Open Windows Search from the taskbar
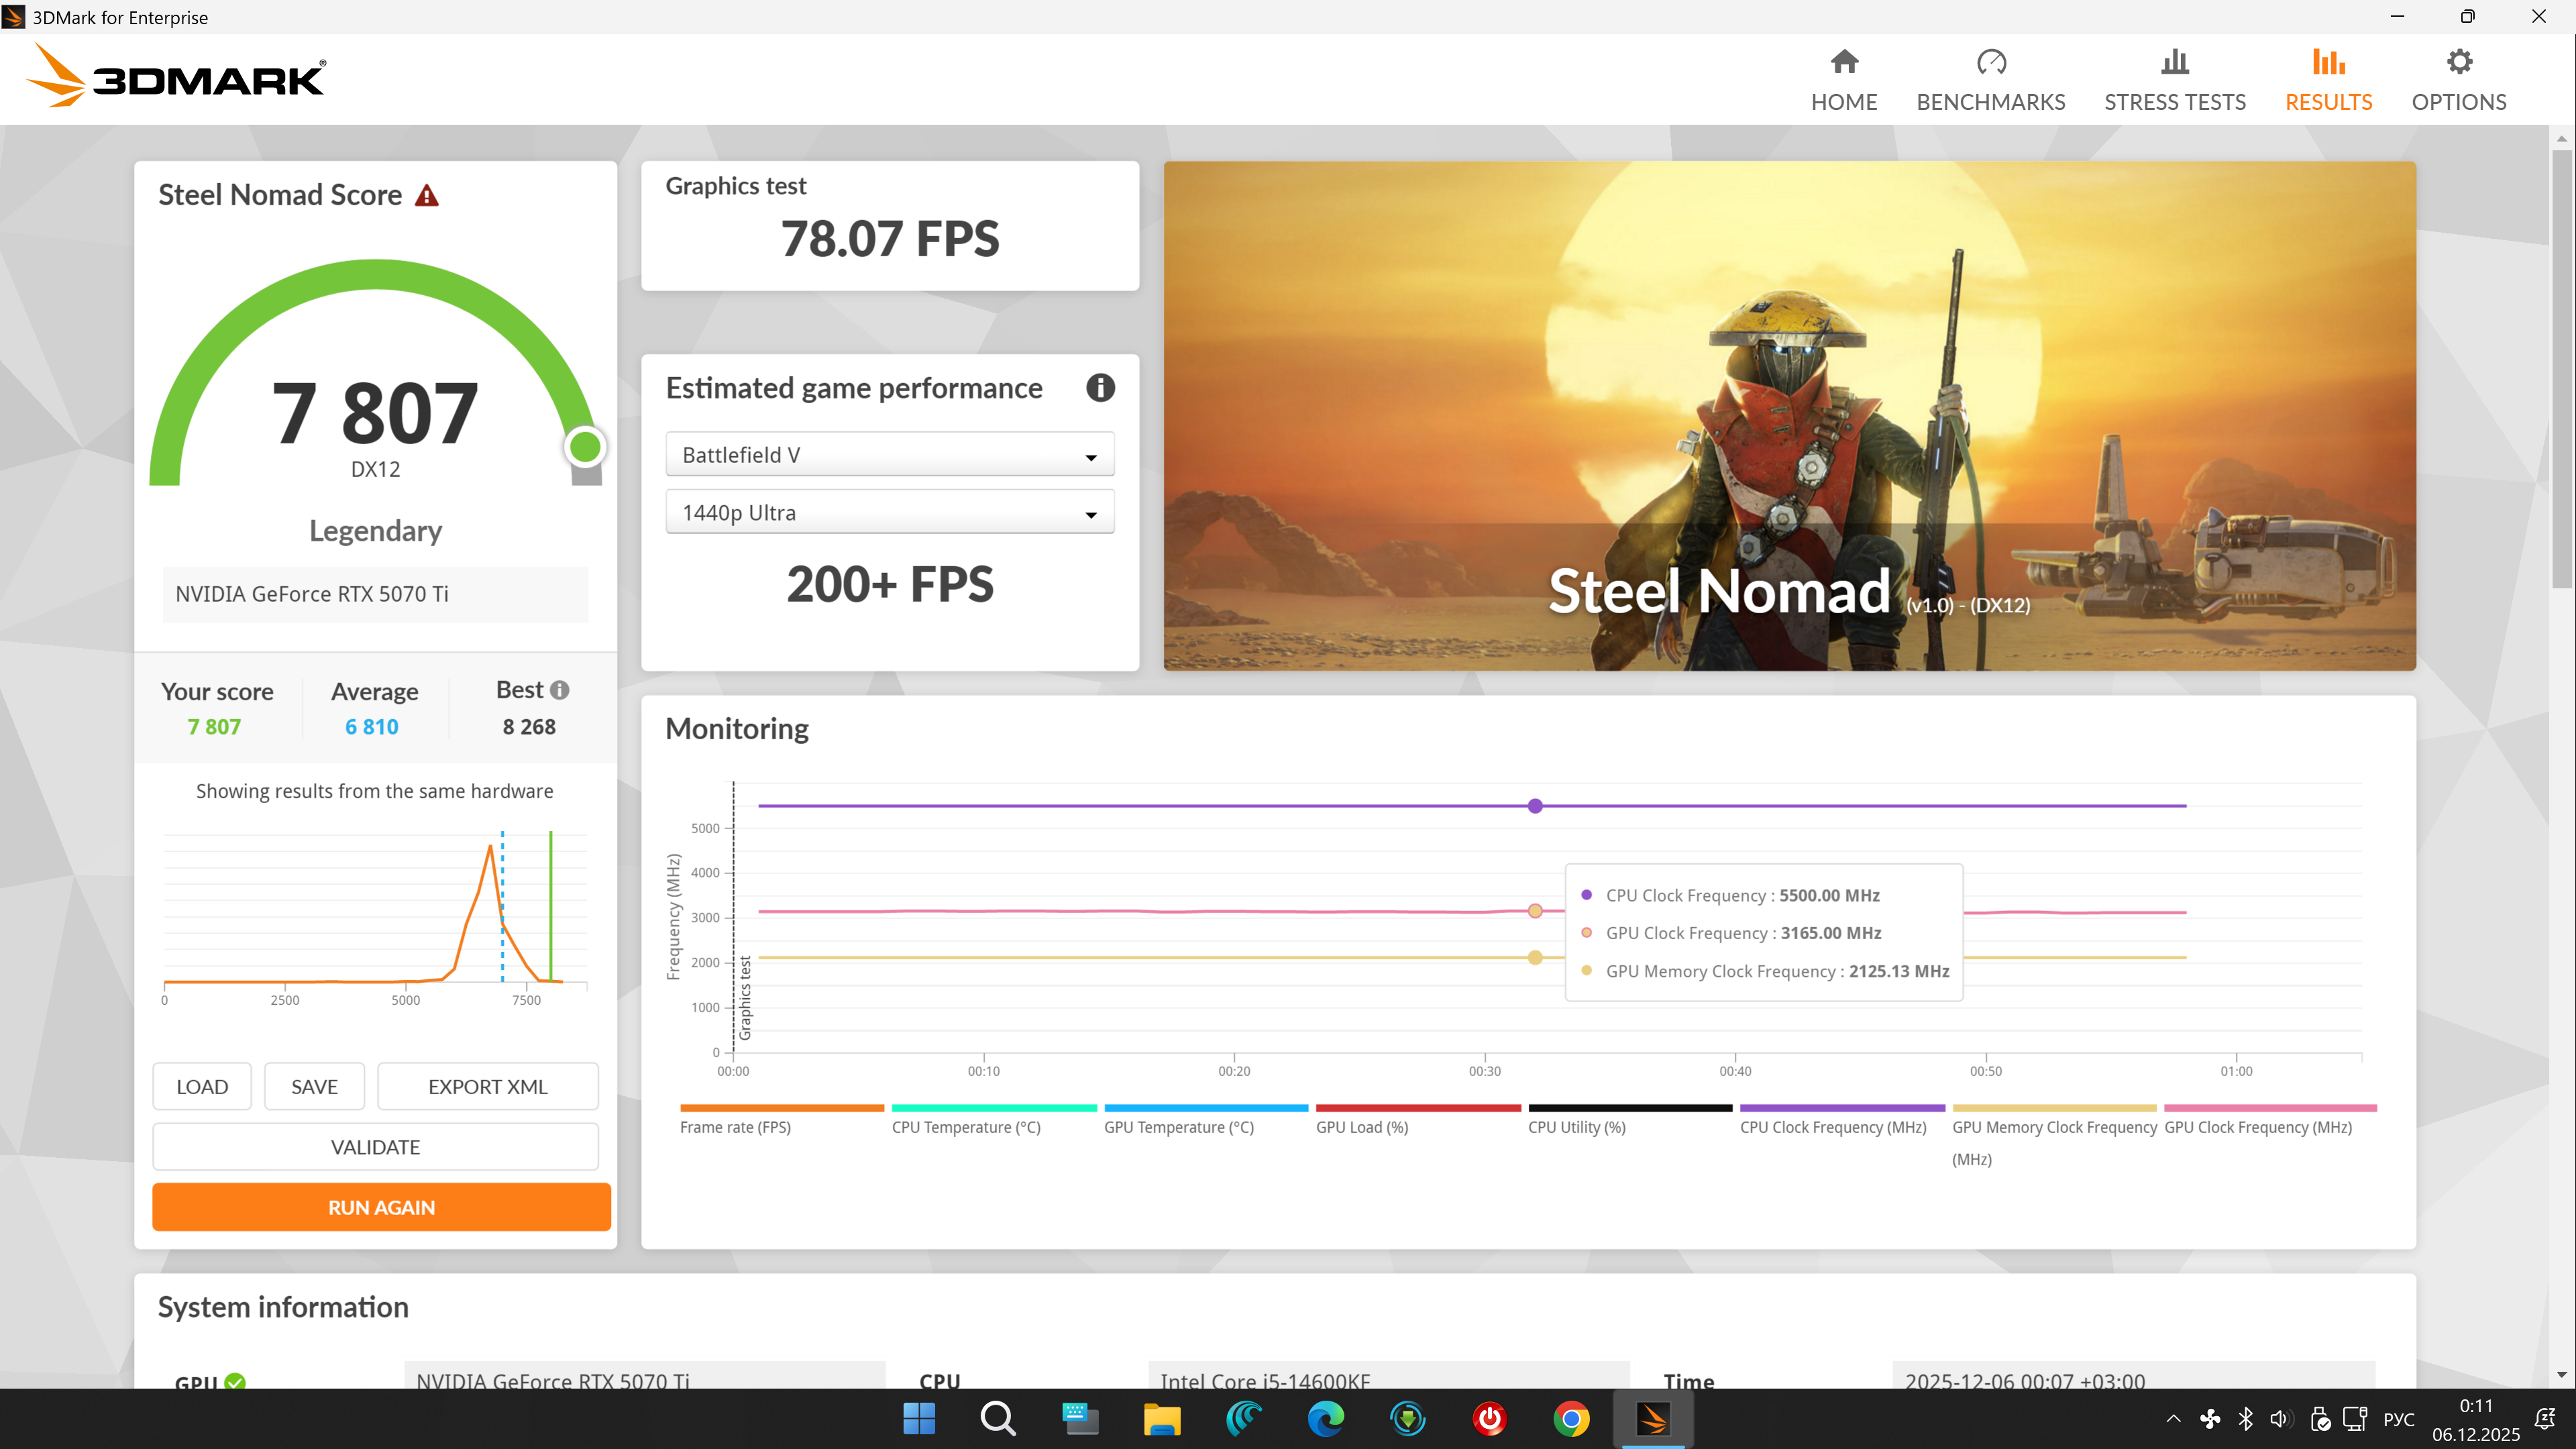Screen dimensions: 2576x1449 coord(997,1418)
